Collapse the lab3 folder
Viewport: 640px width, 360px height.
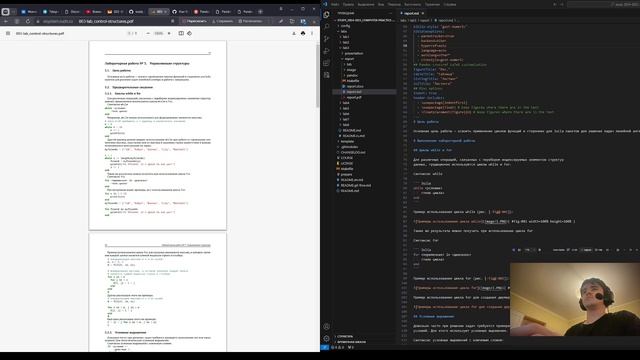pos(346,48)
